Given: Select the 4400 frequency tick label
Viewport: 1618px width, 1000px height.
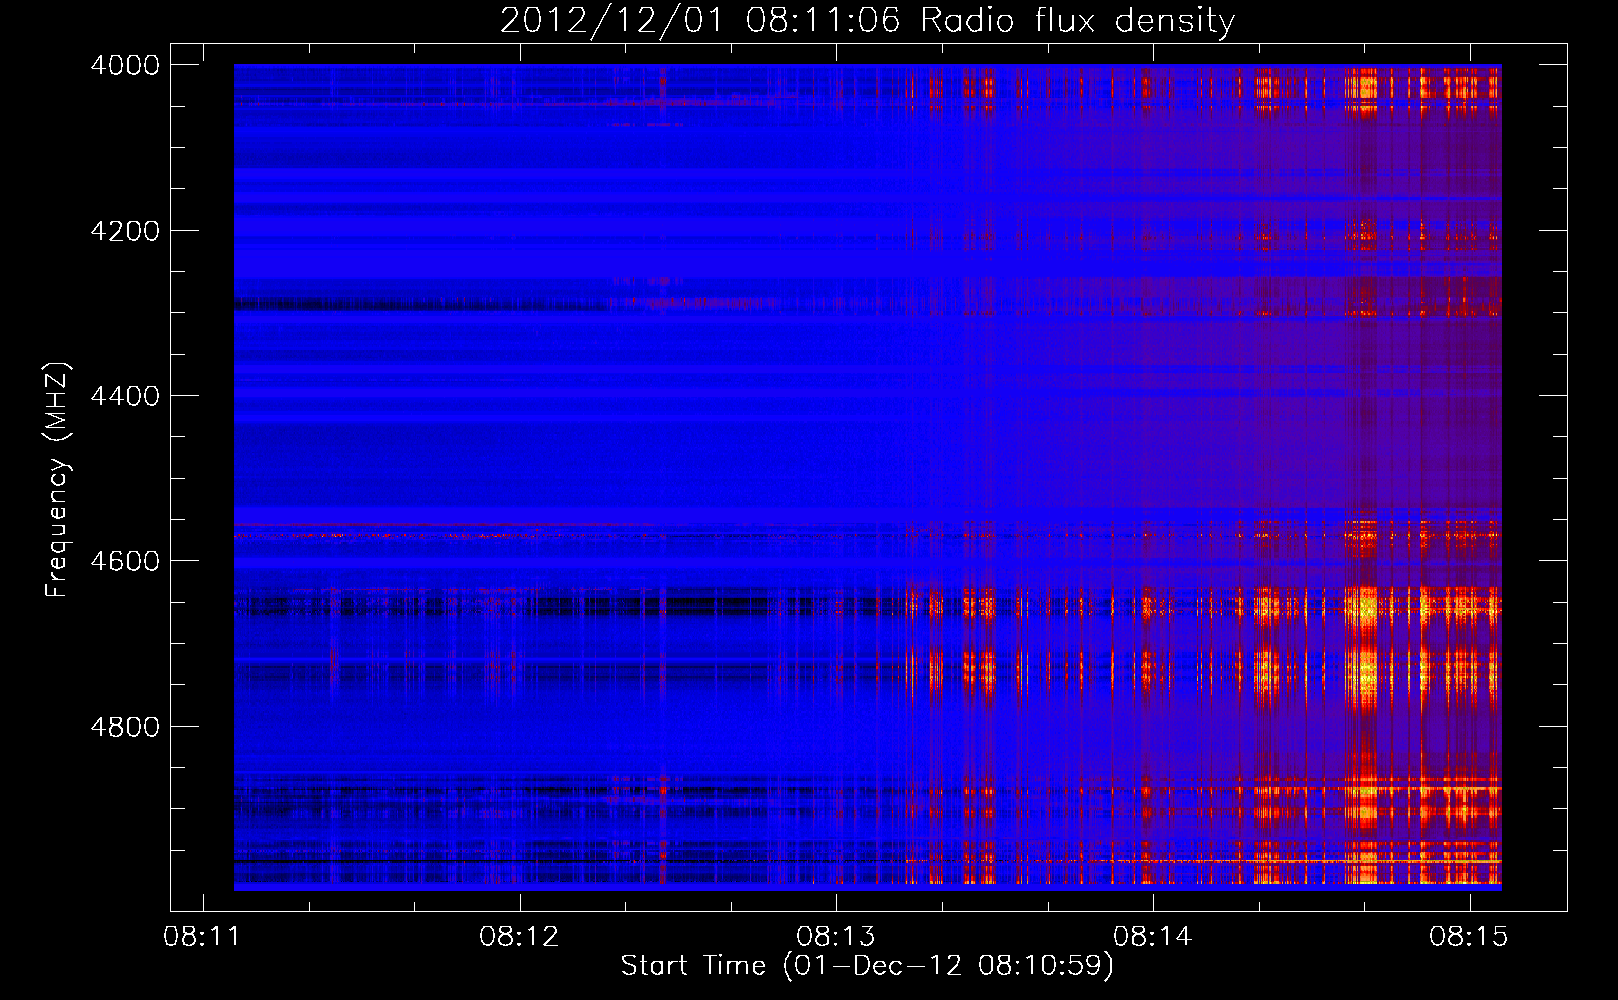Looking at the screenshot, I should tap(125, 396).
